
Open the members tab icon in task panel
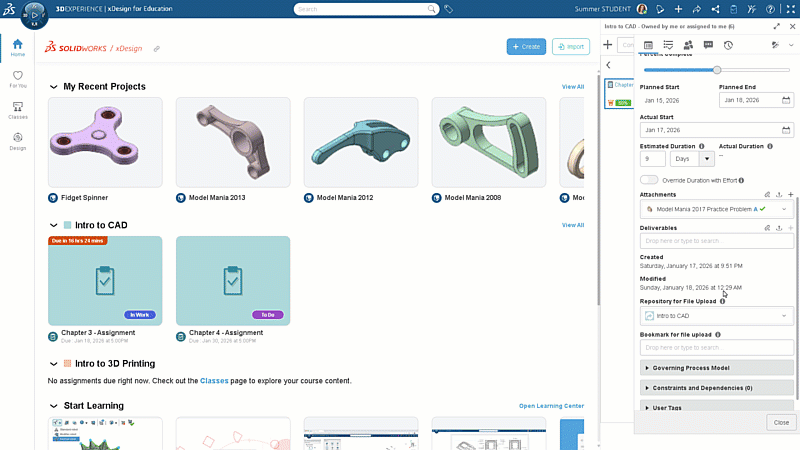pos(688,45)
